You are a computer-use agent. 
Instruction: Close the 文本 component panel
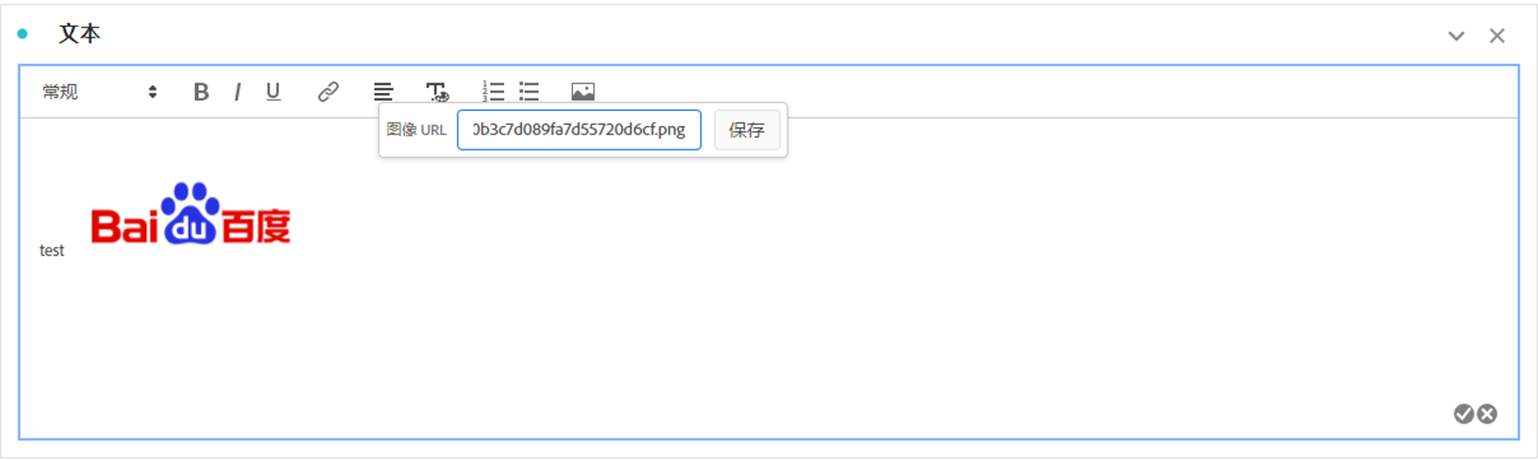tap(1497, 36)
